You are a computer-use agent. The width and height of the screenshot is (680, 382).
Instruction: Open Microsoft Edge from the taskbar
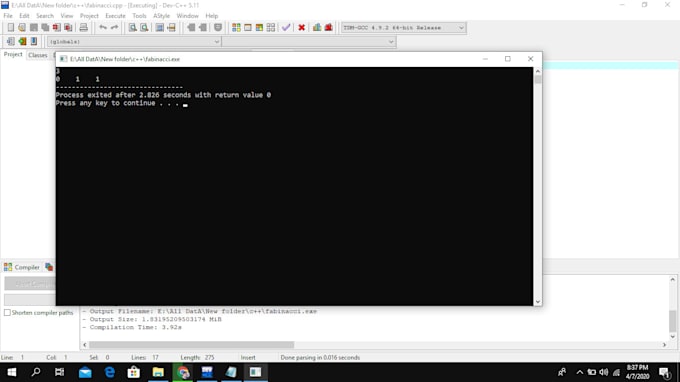pyautogui.click(x=110, y=372)
